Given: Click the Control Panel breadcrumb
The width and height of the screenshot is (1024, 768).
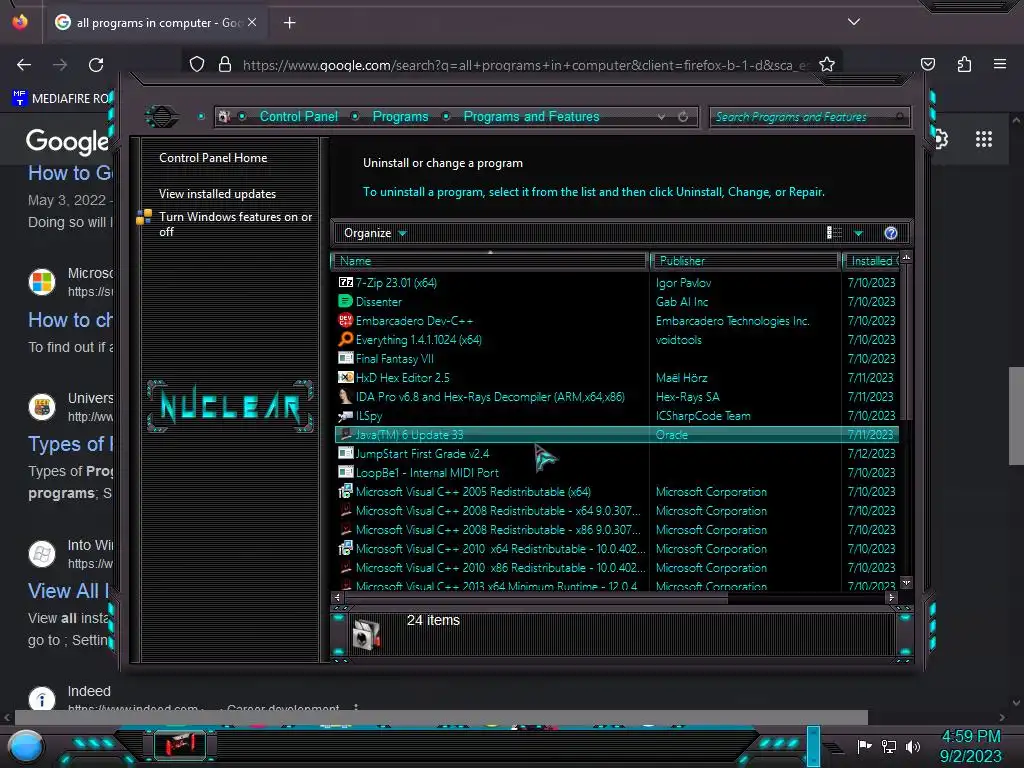Looking at the screenshot, I should point(298,116).
